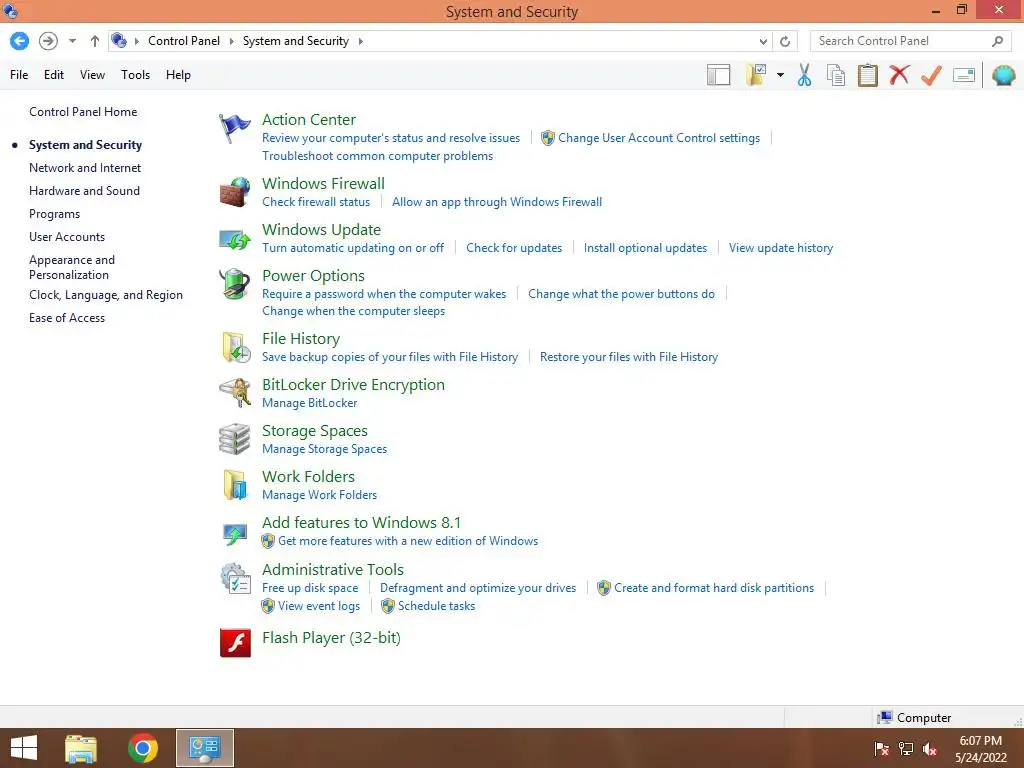Open Ease of Access category
The height and width of the screenshot is (768, 1024).
tap(67, 318)
